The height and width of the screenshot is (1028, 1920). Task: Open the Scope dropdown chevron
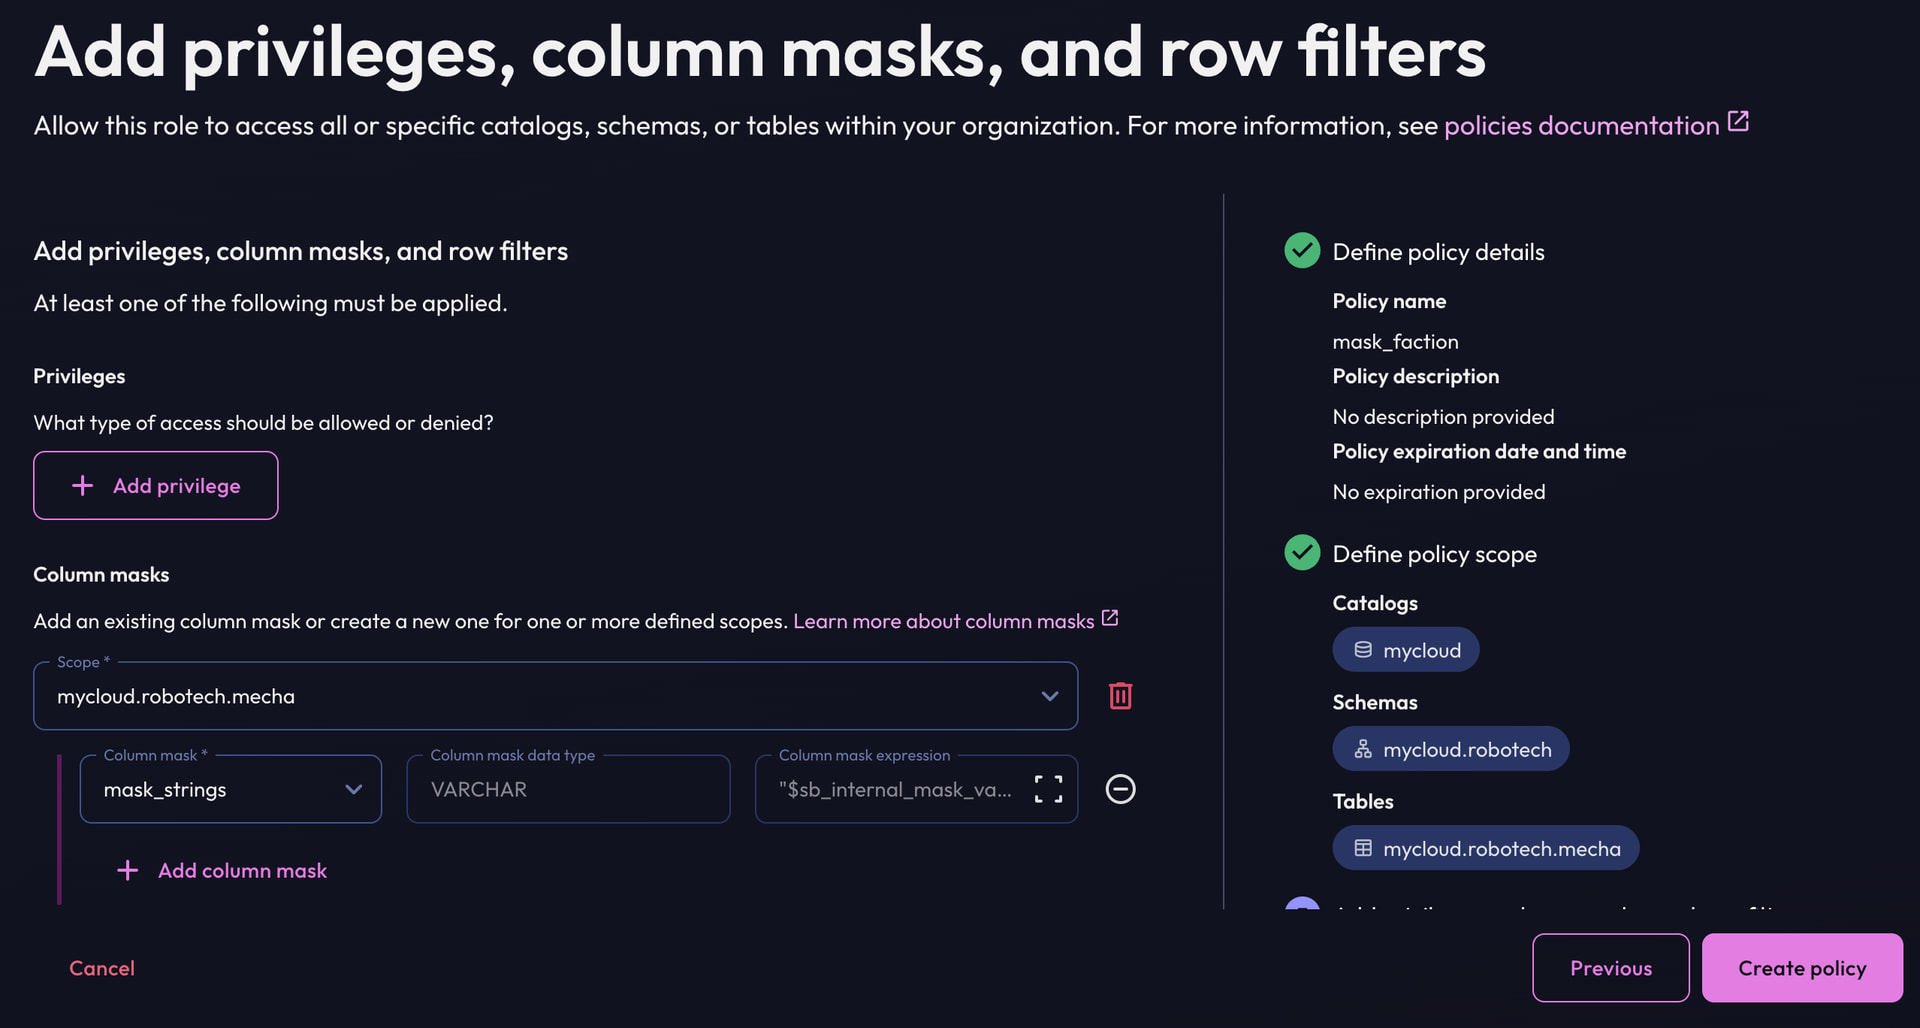(1049, 696)
